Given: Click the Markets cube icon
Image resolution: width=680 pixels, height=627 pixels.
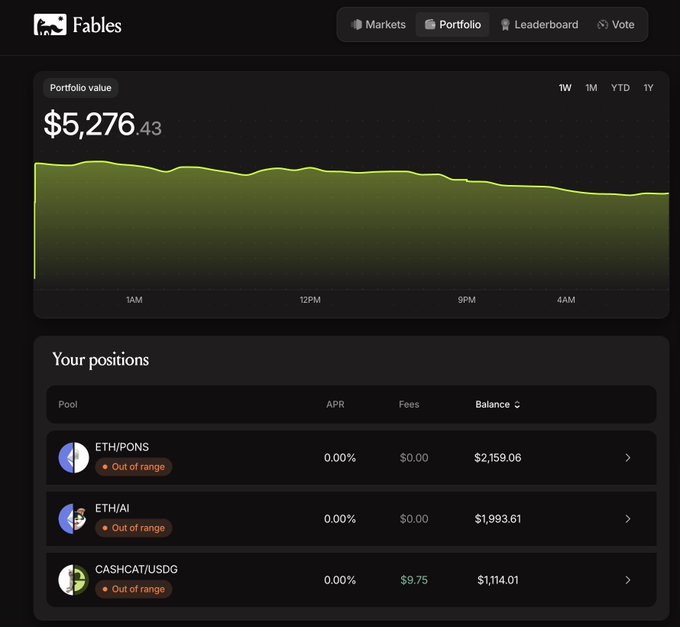Looking at the screenshot, I should point(356,25).
